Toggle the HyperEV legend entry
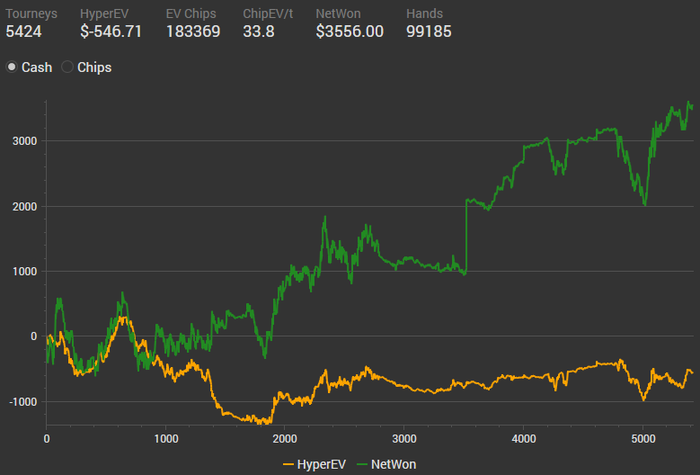Image resolution: width=700 pixels, height=475 pixels. coord(314,464)
